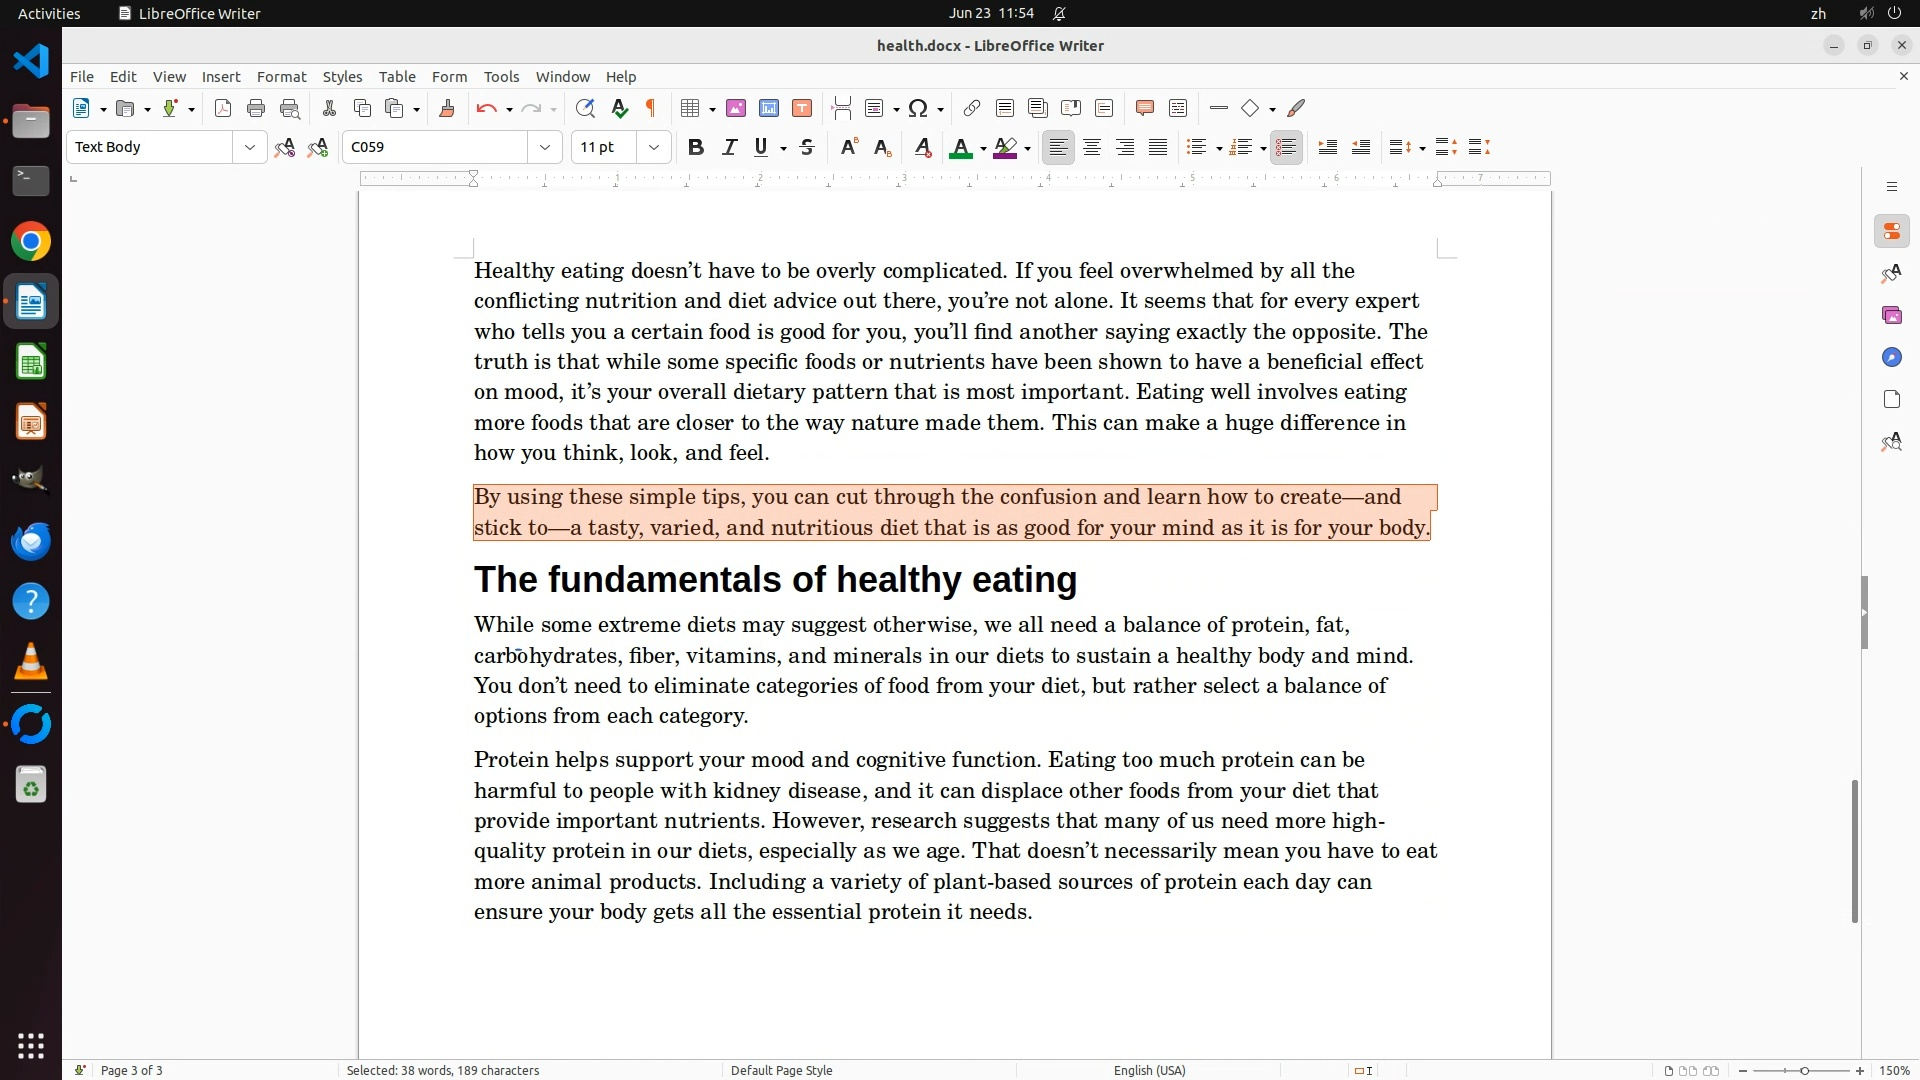Click the Clone Formatting paintbrush icon
The image size is (1920, 1080).
click(447, 108)
